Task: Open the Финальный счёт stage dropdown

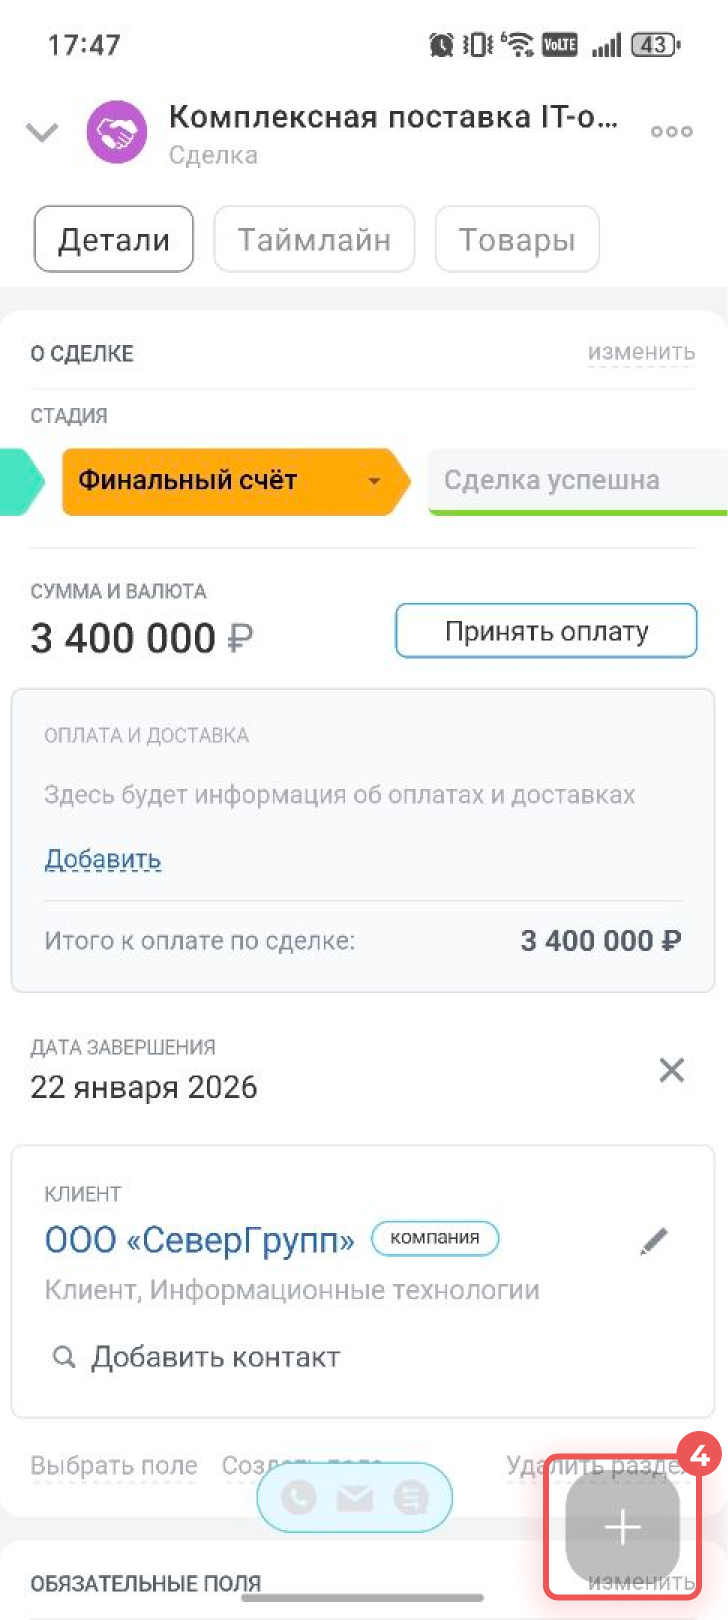Action: (x=373, y=481)
